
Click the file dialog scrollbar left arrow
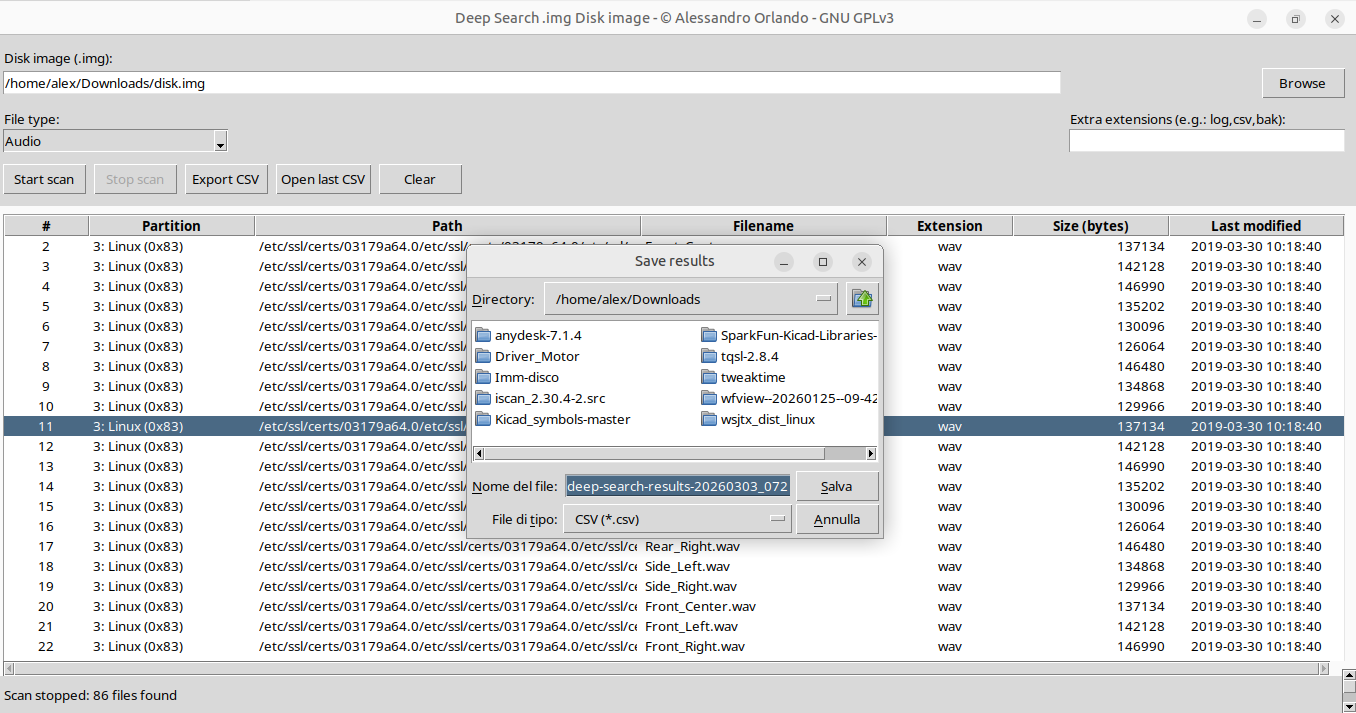coord(478,453)
